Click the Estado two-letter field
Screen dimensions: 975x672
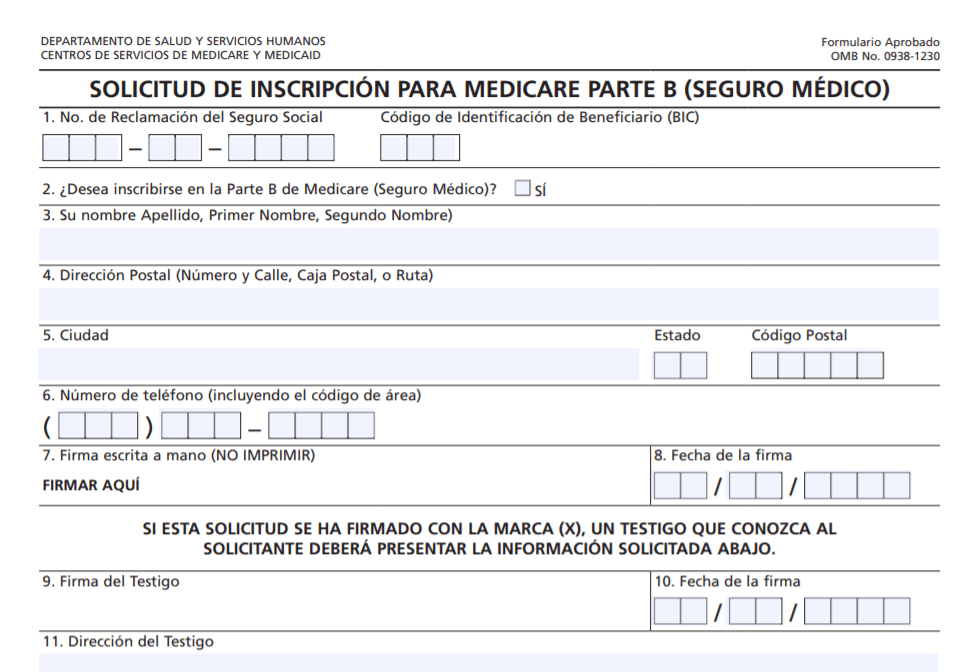(680, 365)
